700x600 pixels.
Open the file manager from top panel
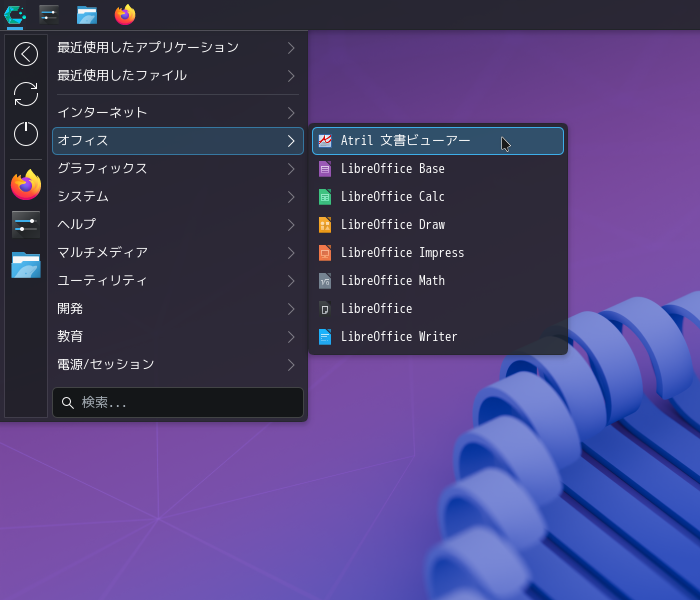(87, 15)
